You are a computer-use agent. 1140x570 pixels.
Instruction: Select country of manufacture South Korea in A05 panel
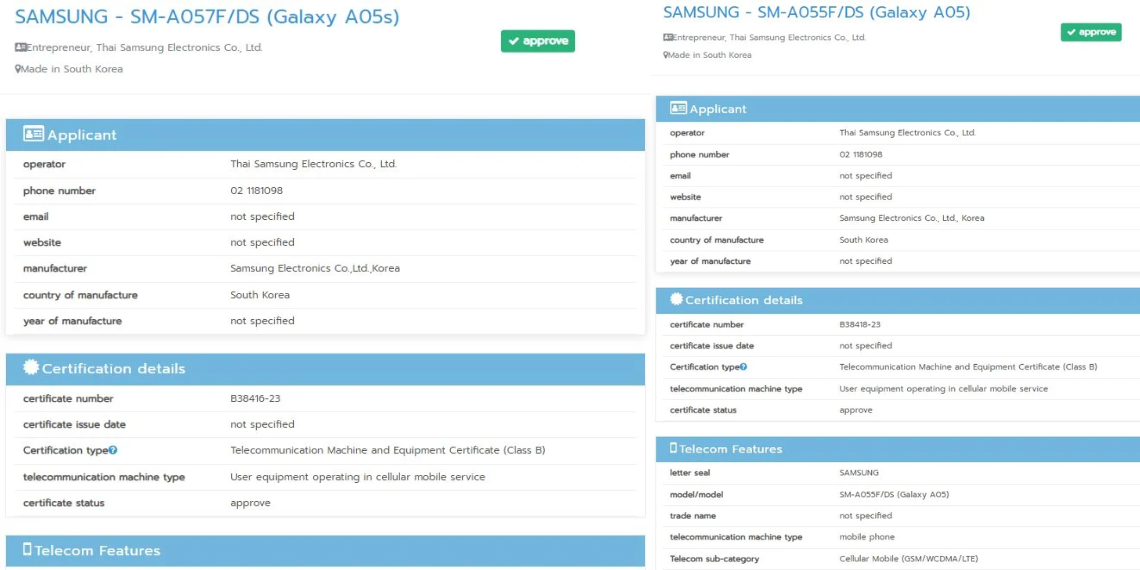(x=863, y=240)
